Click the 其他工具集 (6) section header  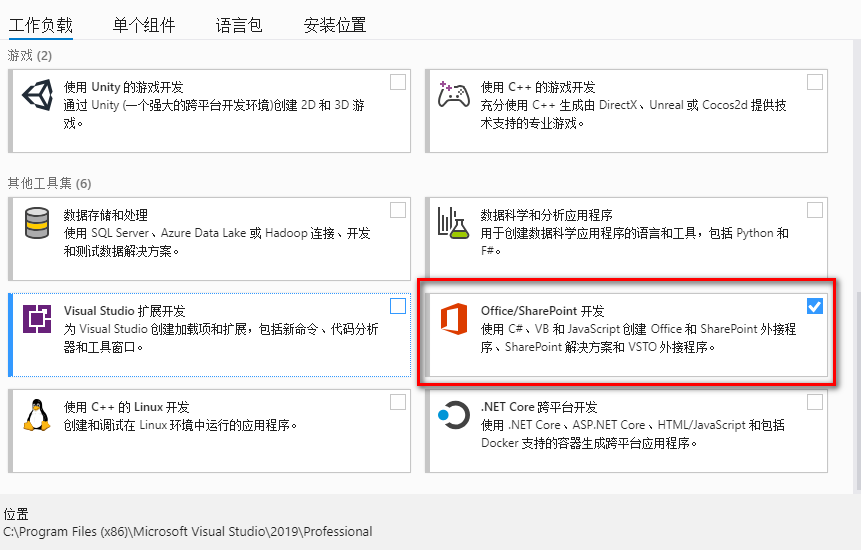coord(49,183)
